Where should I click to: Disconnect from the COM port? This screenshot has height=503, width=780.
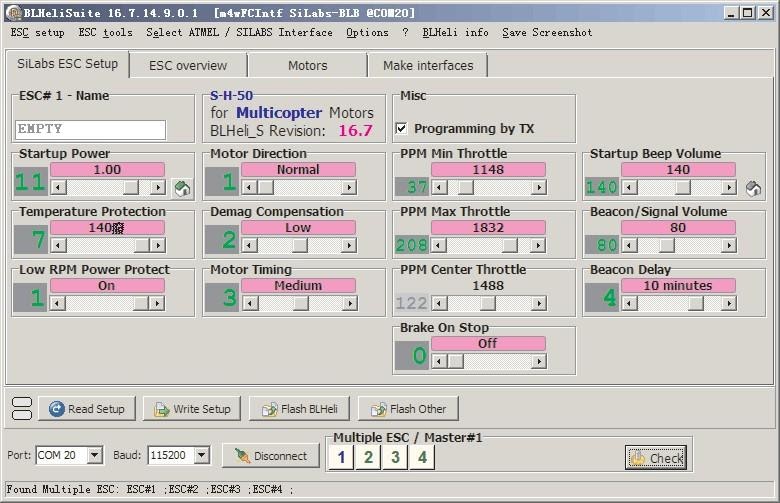271,456
